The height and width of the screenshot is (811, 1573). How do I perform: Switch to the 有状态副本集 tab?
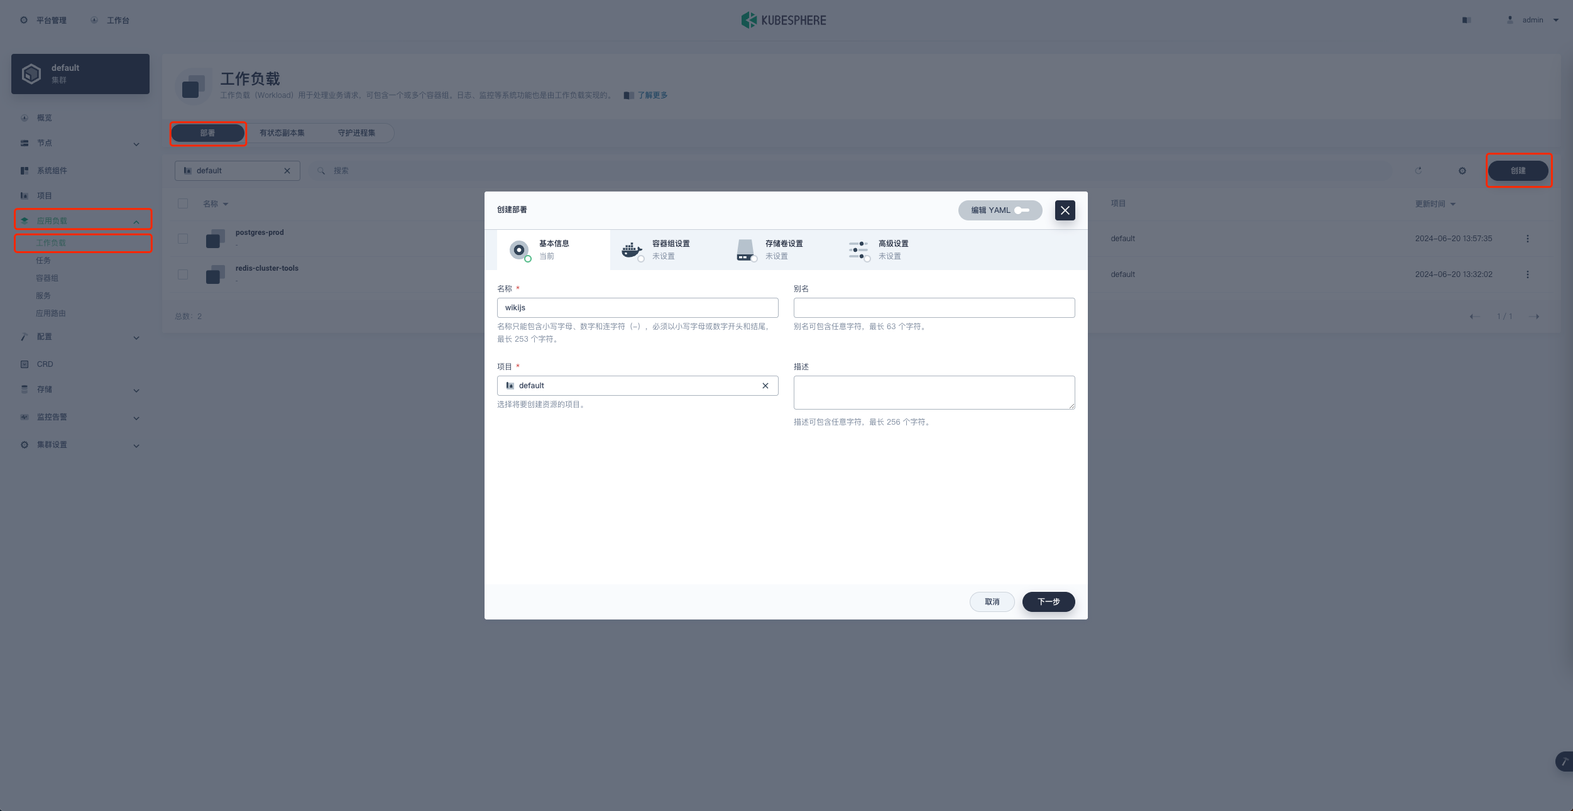point(282,133)
